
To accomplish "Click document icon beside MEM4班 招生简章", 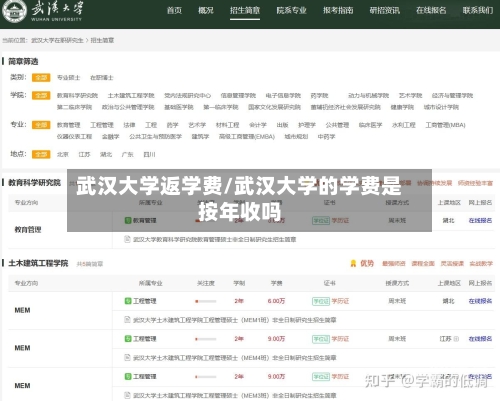I will click(x=127, y=357).
